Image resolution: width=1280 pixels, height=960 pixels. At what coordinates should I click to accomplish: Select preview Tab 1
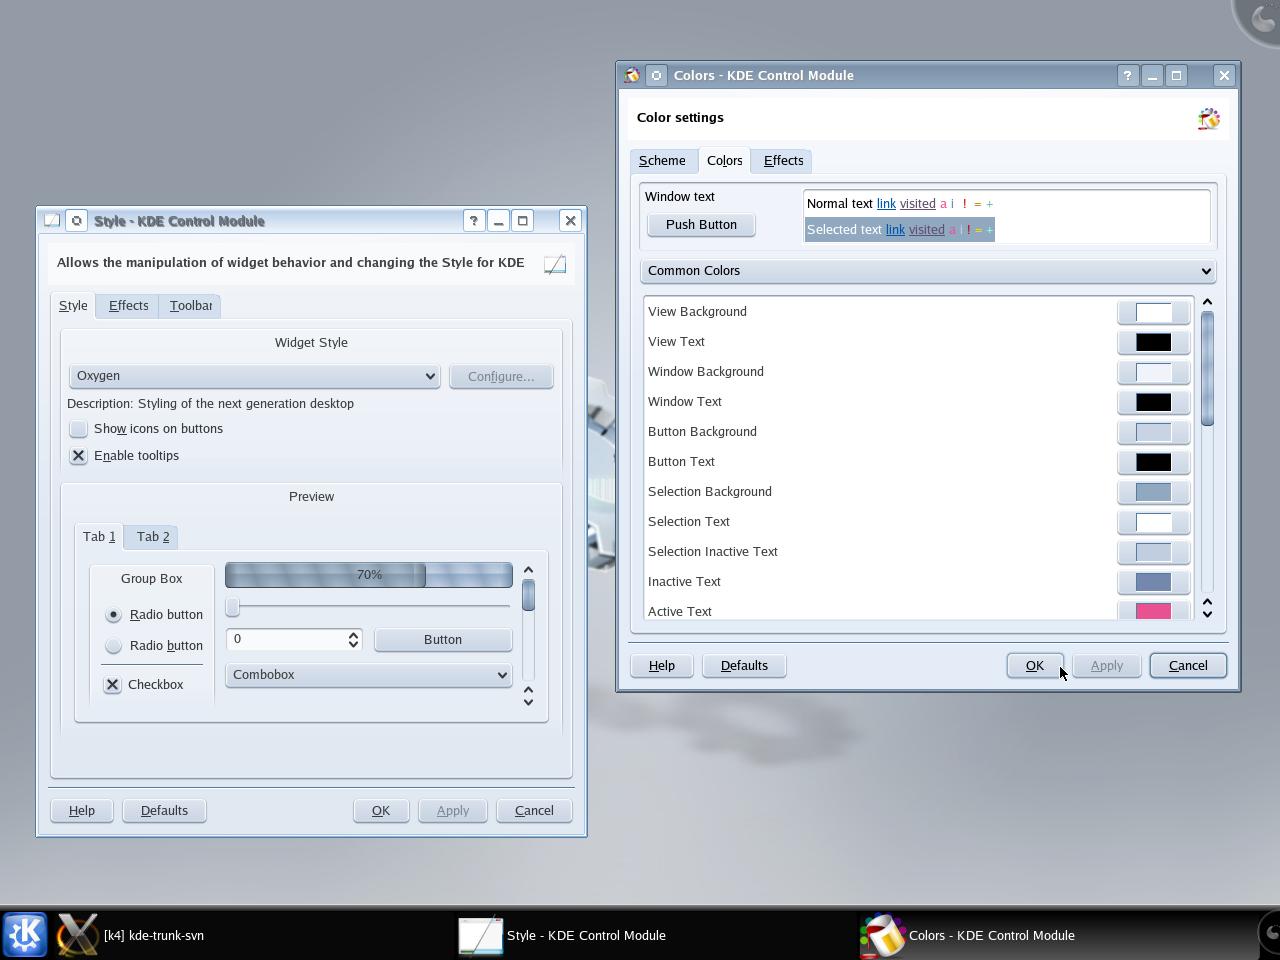coord(99,536)
